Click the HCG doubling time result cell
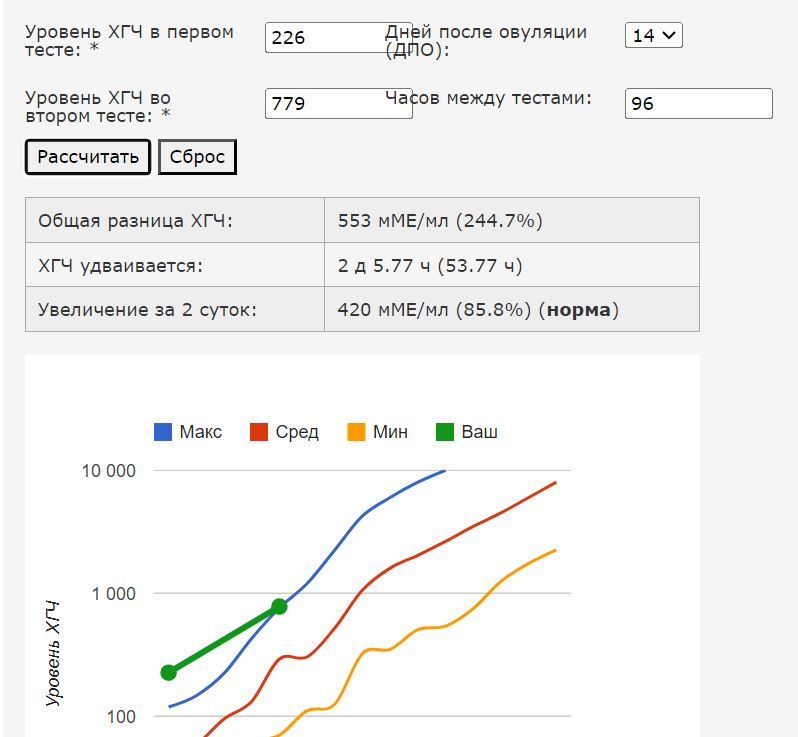 430,266
